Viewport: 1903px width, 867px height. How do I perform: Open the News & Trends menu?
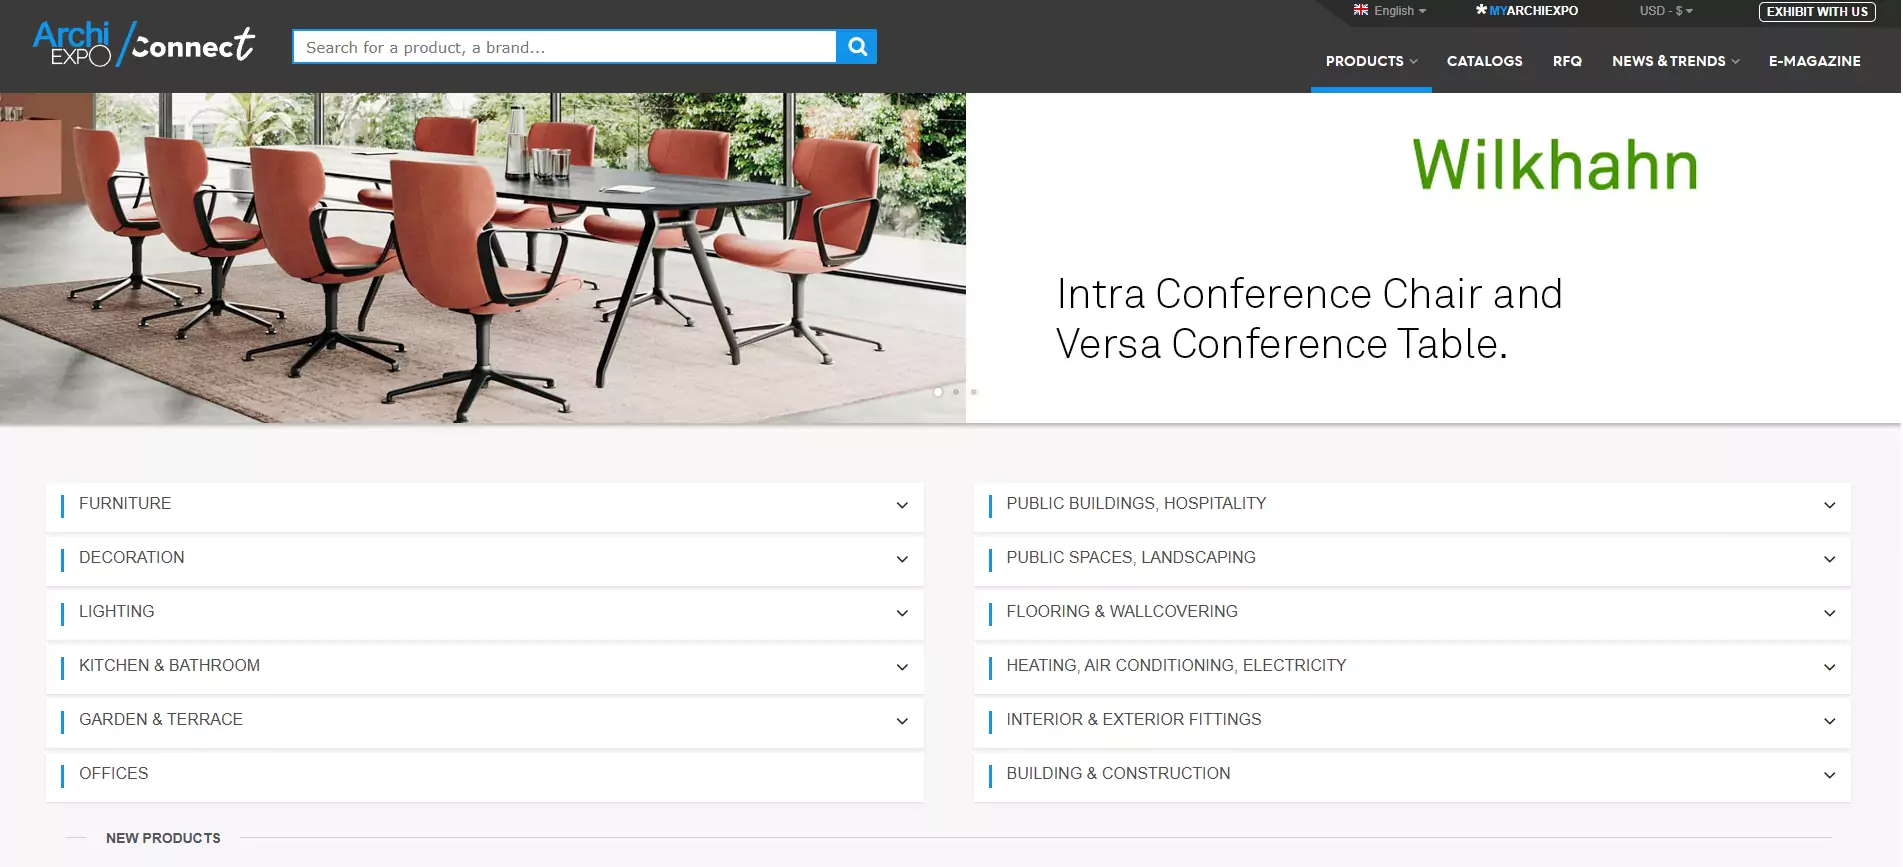(x=1675, y=61)
